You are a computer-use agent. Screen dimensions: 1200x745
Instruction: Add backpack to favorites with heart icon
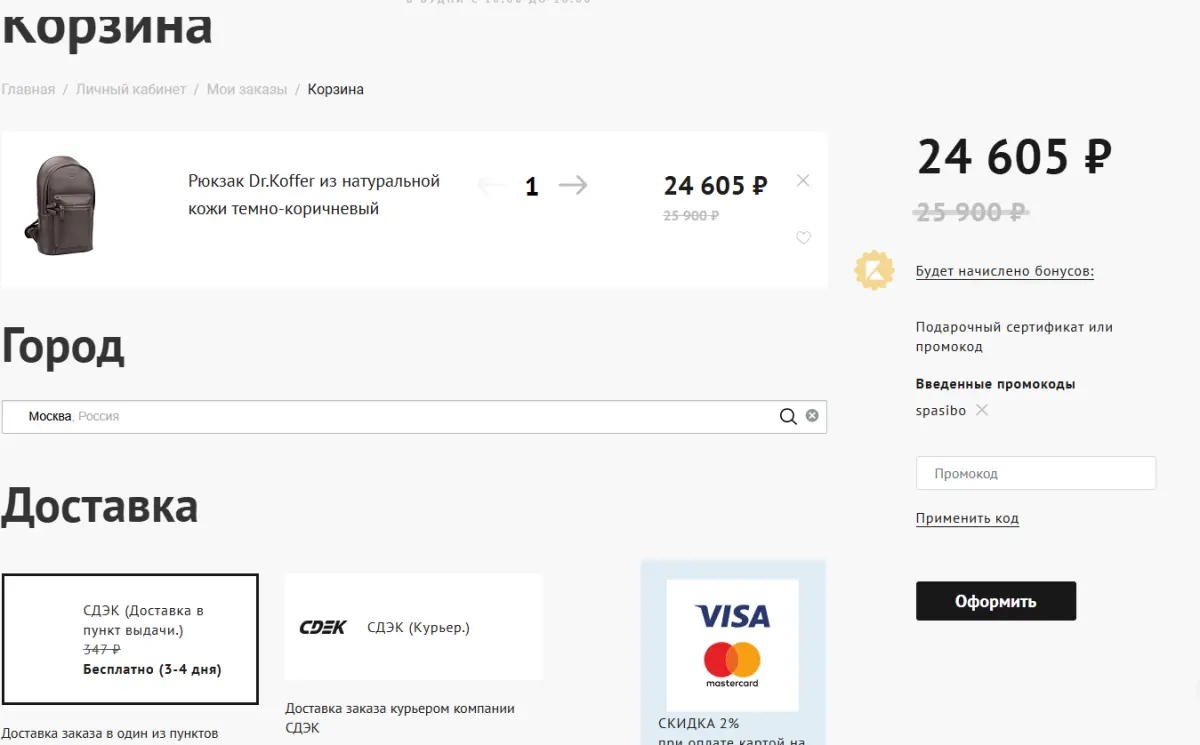tap(803, 238)
